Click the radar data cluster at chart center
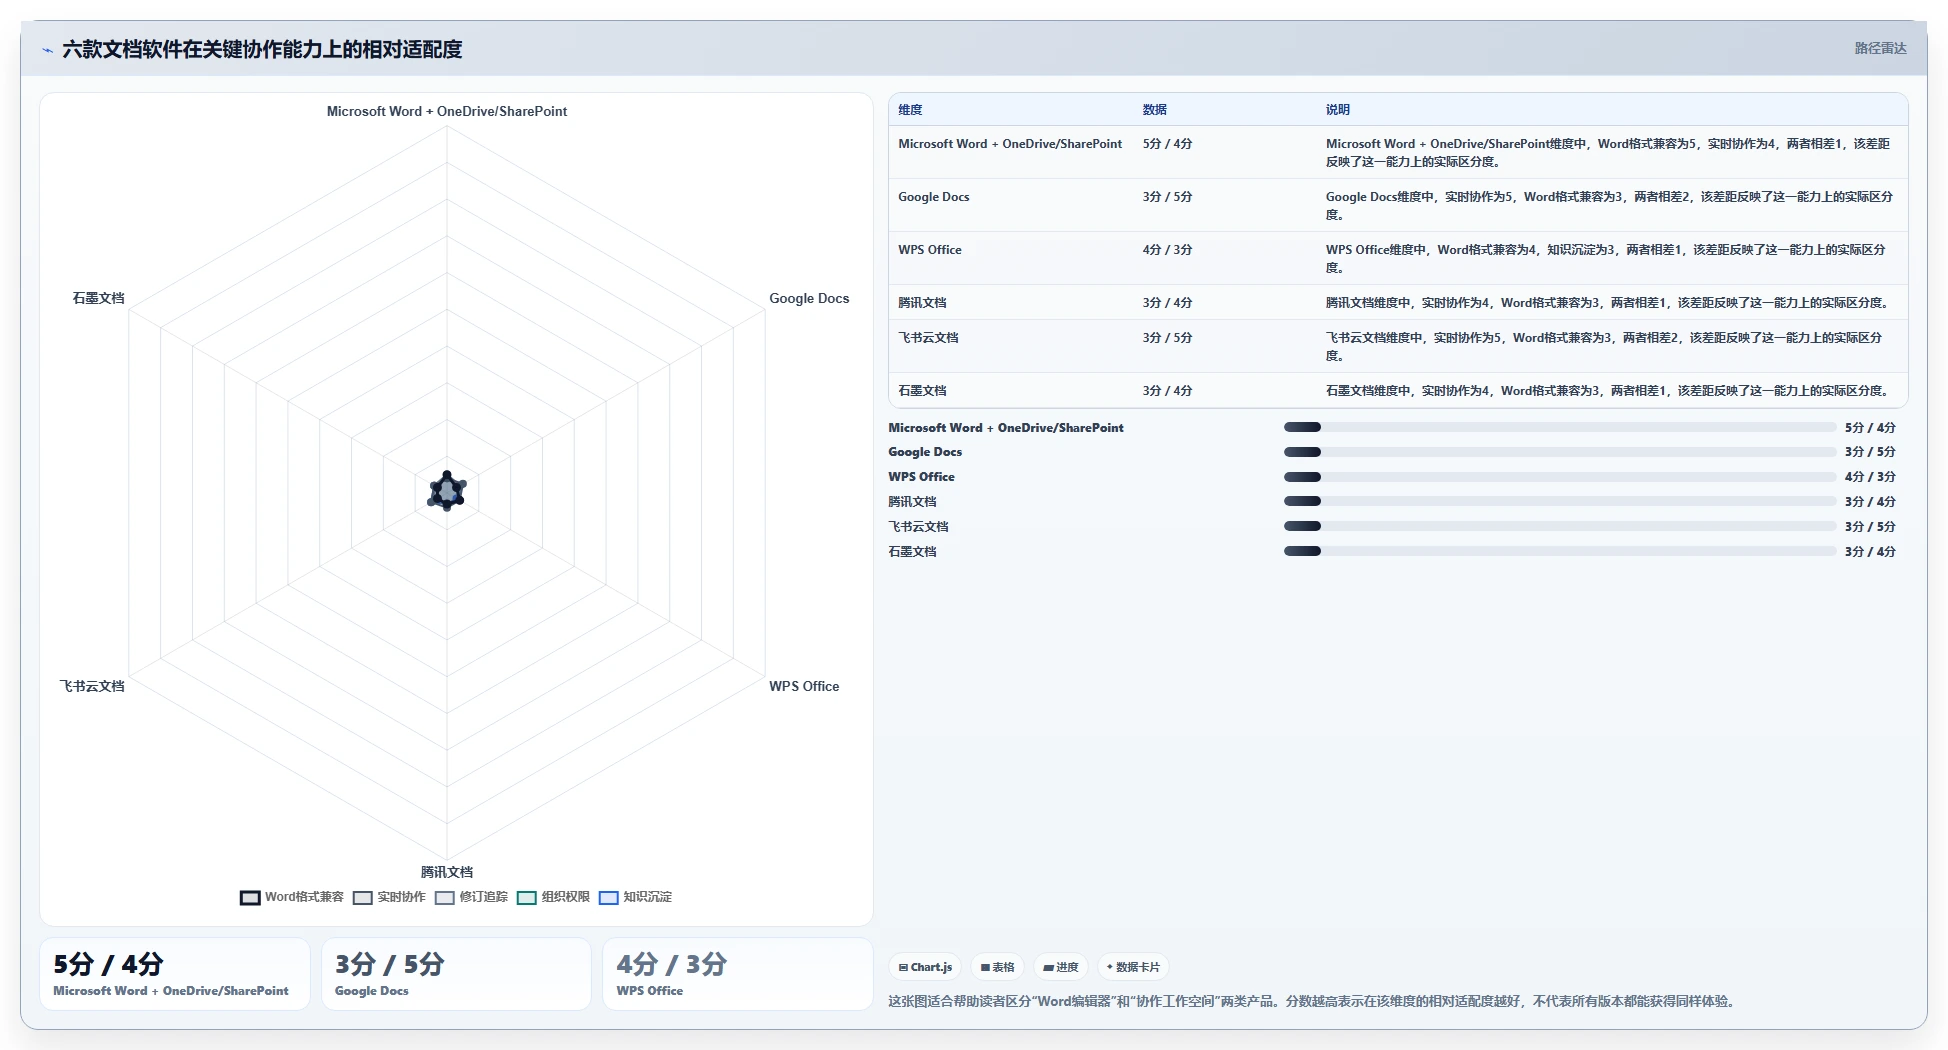Image resolution: width=1948 pixels, height=1050 pixels. click(447, 491)
